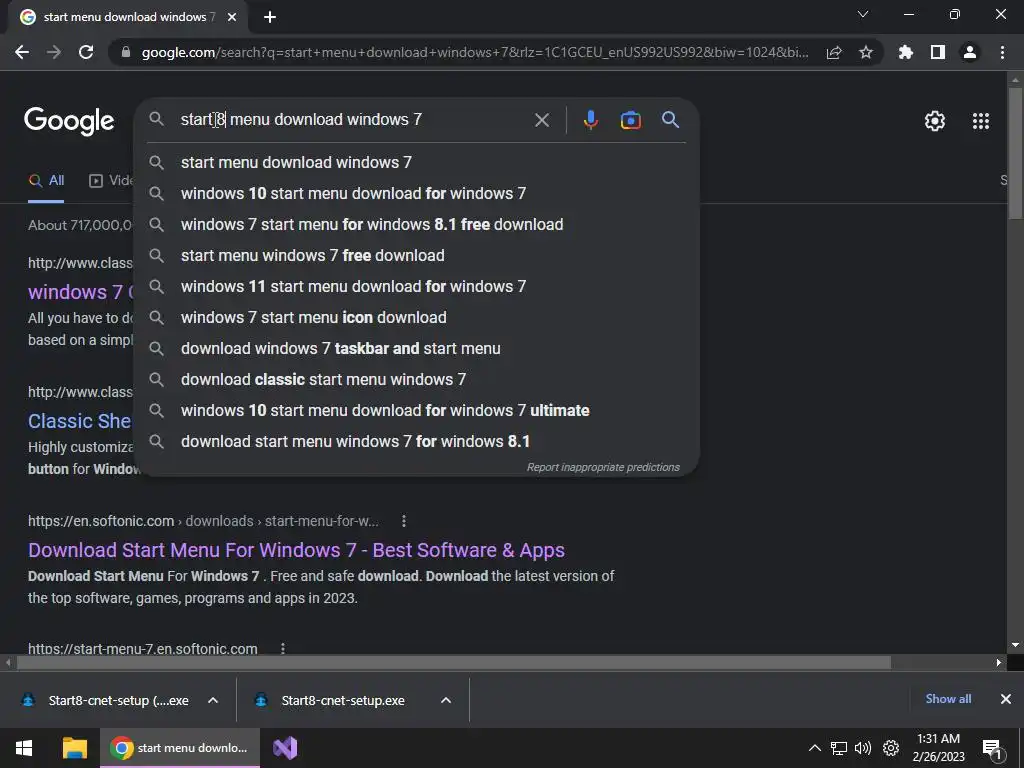
Task: Pick 'windows 10 start menu download for windows 7'
Action: (x=417, y=193)
